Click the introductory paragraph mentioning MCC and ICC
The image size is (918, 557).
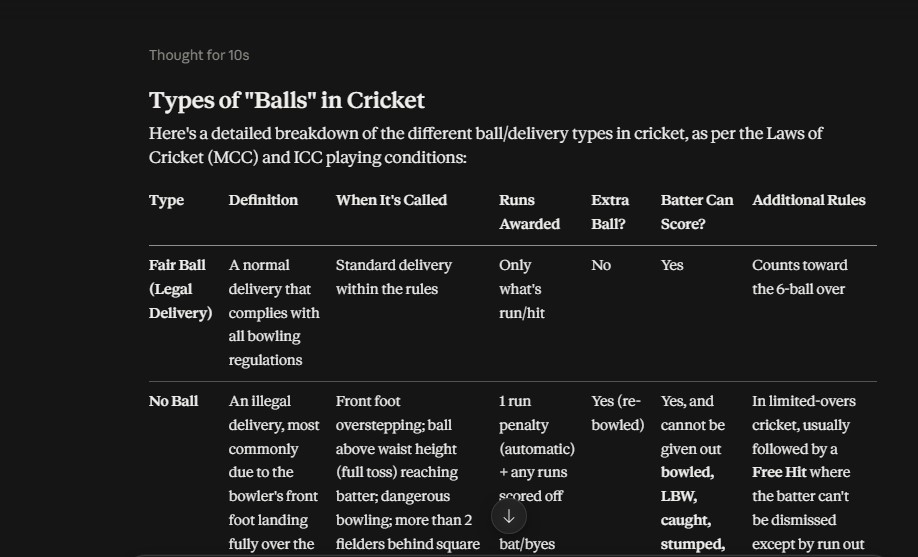(485, 145)
